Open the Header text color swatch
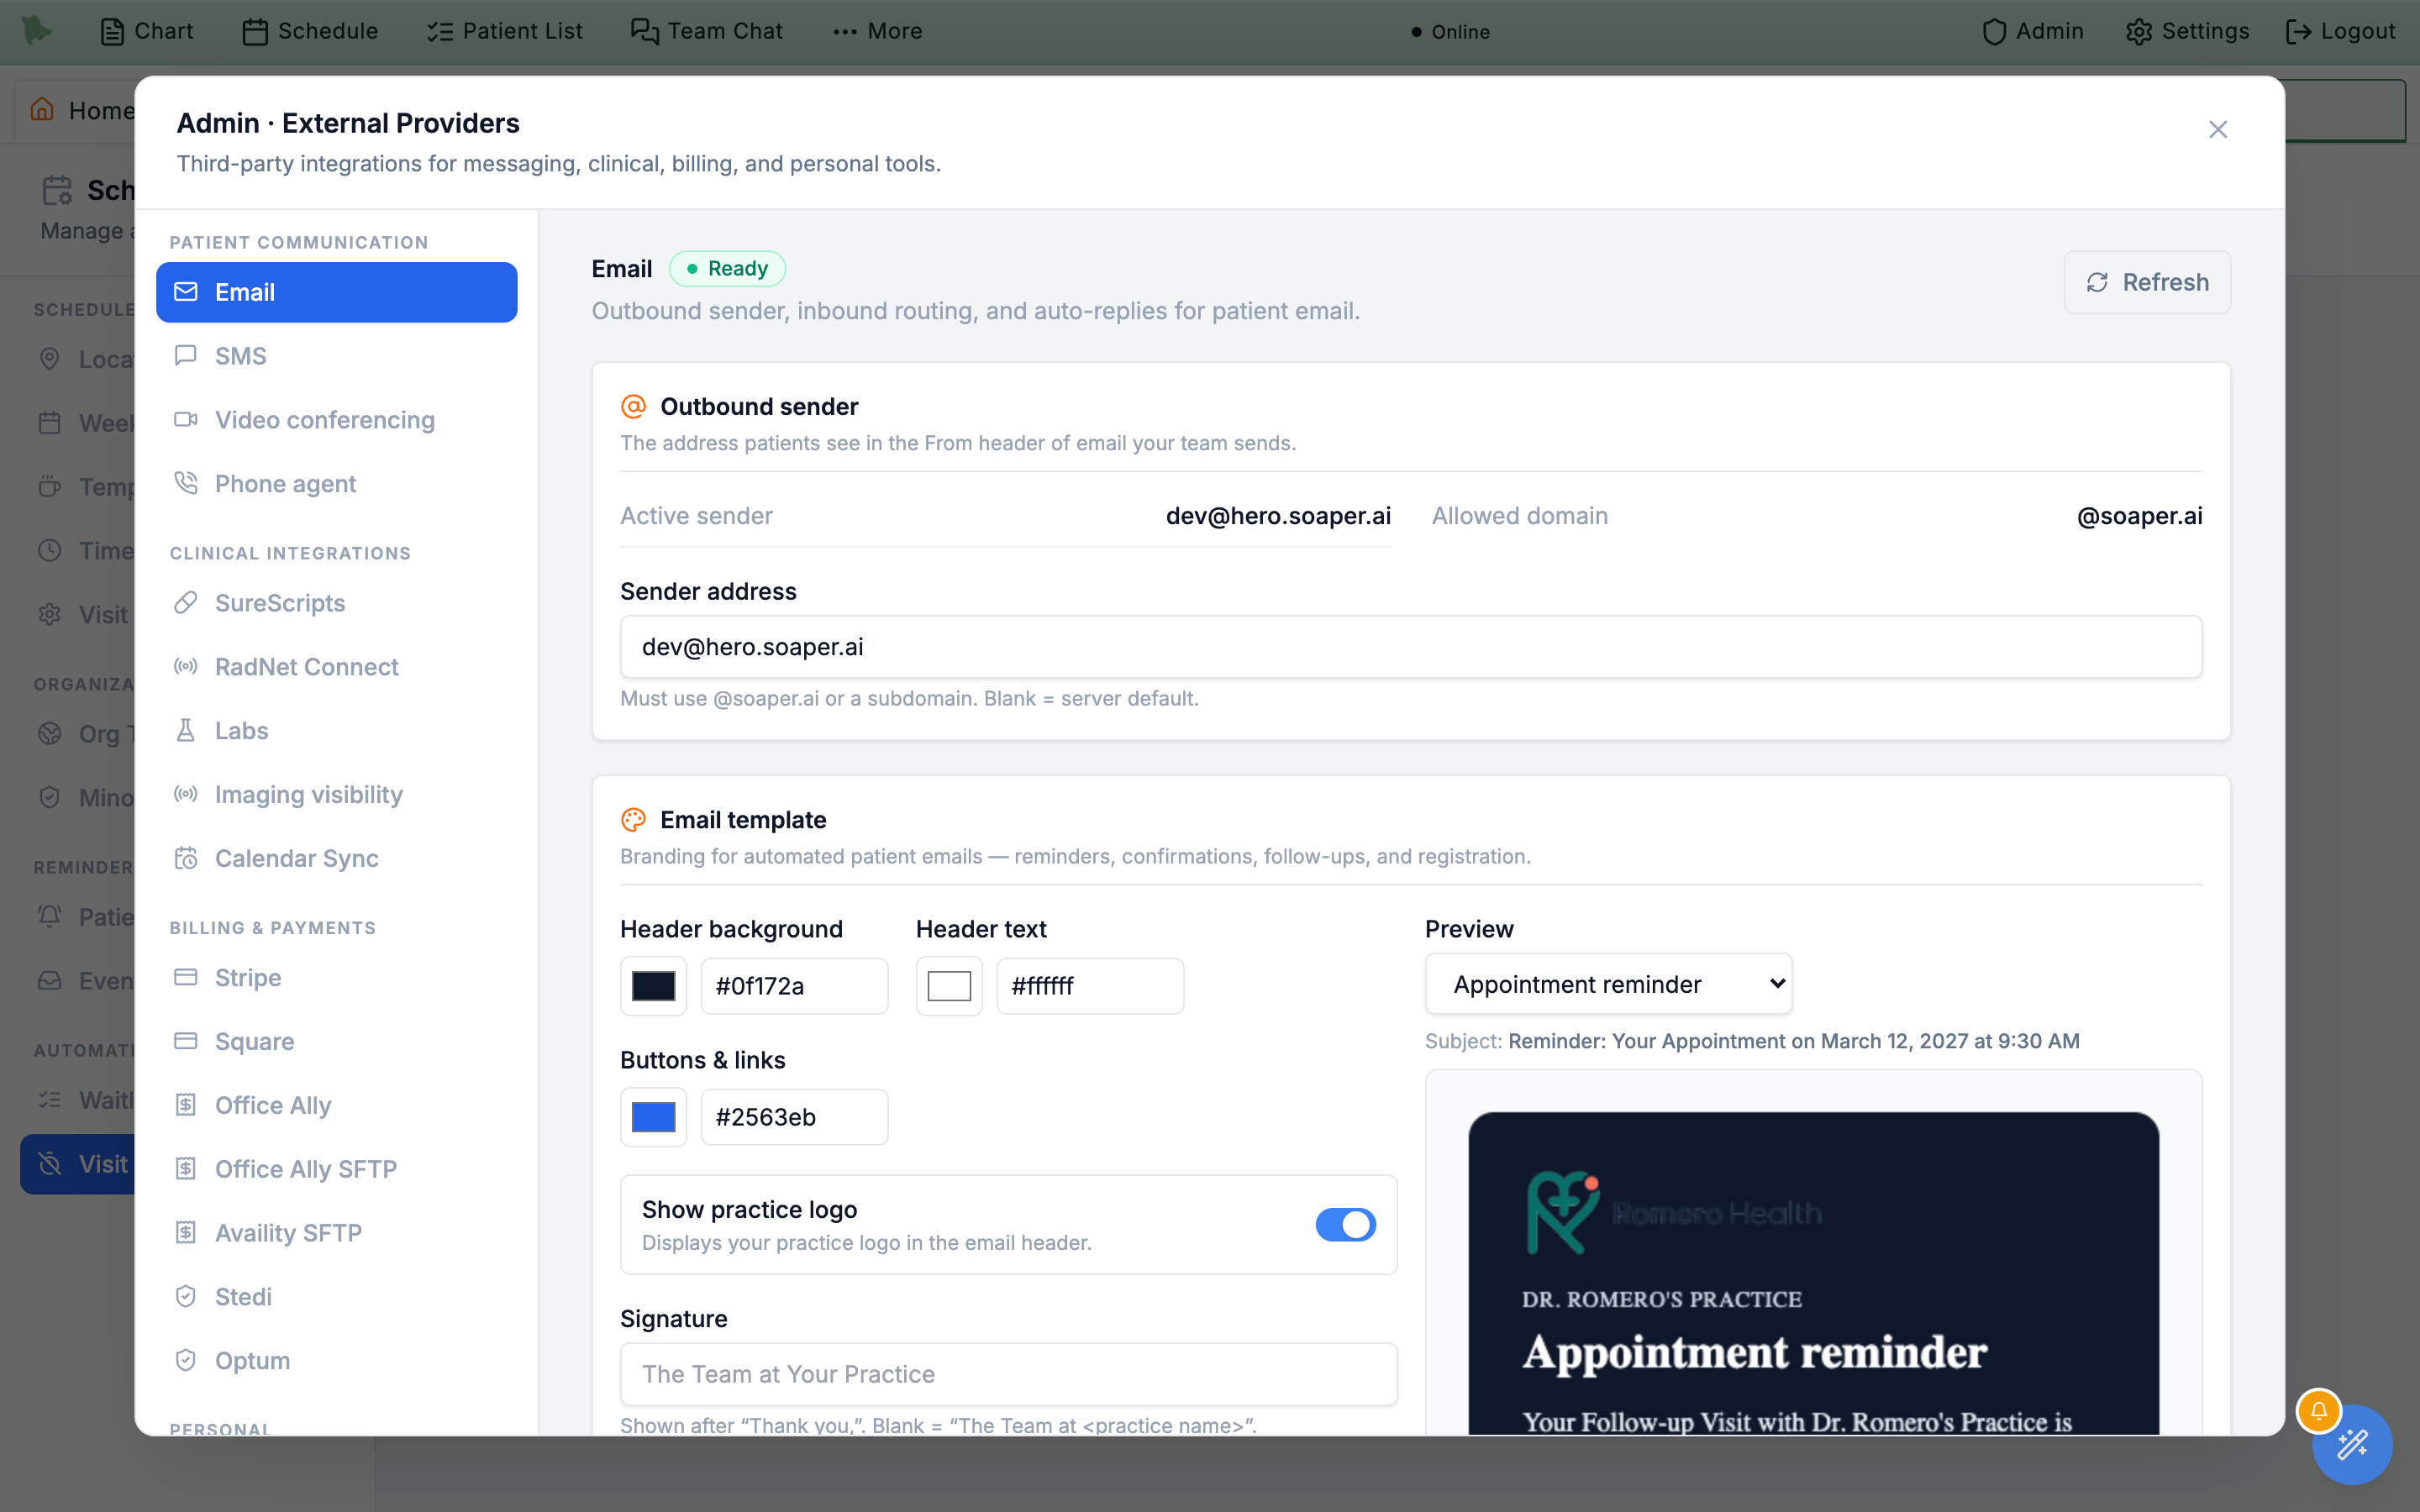 [949, 986]
